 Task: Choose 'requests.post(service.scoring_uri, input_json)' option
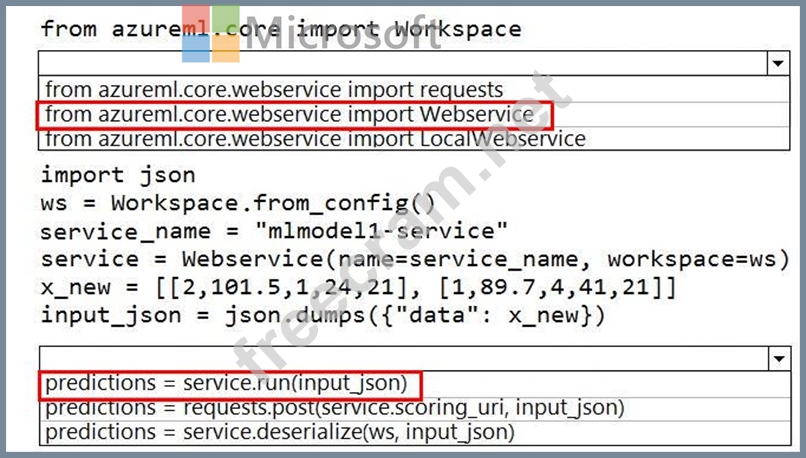coord(335,408)
